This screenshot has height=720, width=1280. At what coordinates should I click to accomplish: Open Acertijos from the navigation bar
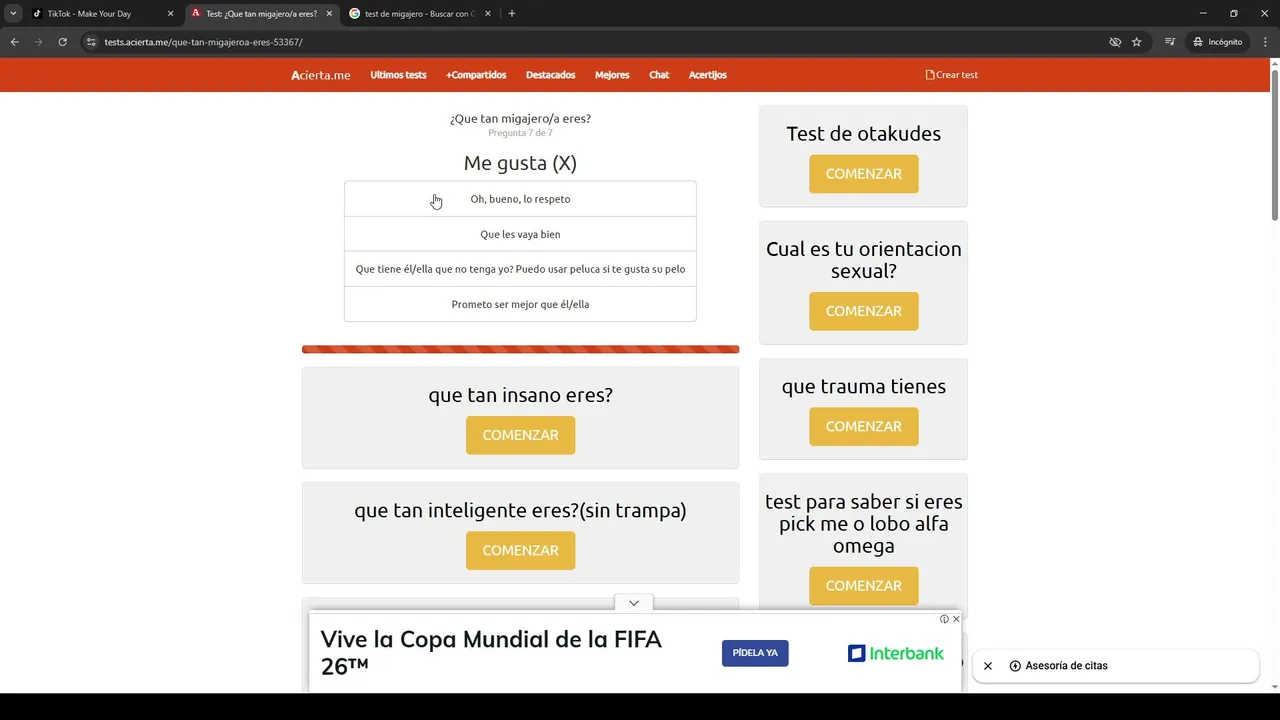pyautogui.click(x=708, y=75)
